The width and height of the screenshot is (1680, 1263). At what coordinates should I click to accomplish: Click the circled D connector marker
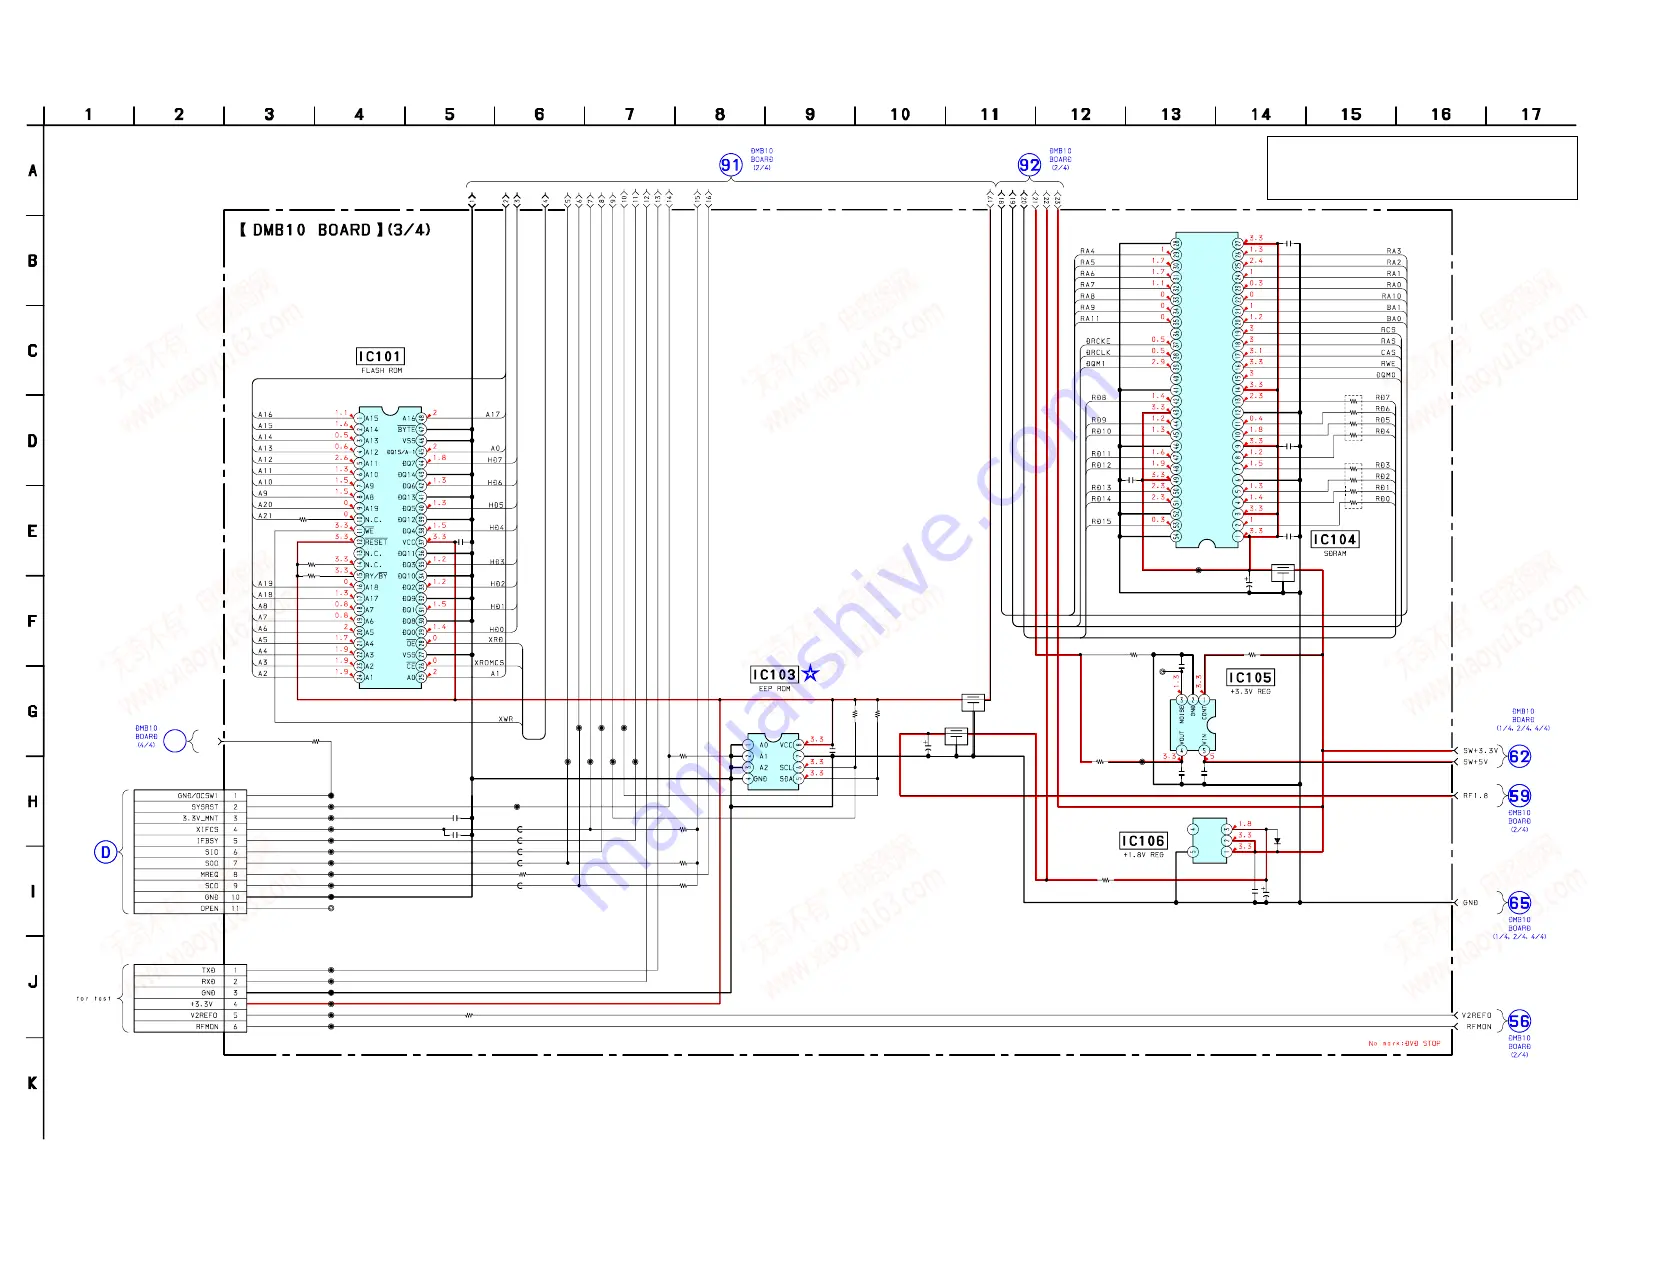click(106, 852)
